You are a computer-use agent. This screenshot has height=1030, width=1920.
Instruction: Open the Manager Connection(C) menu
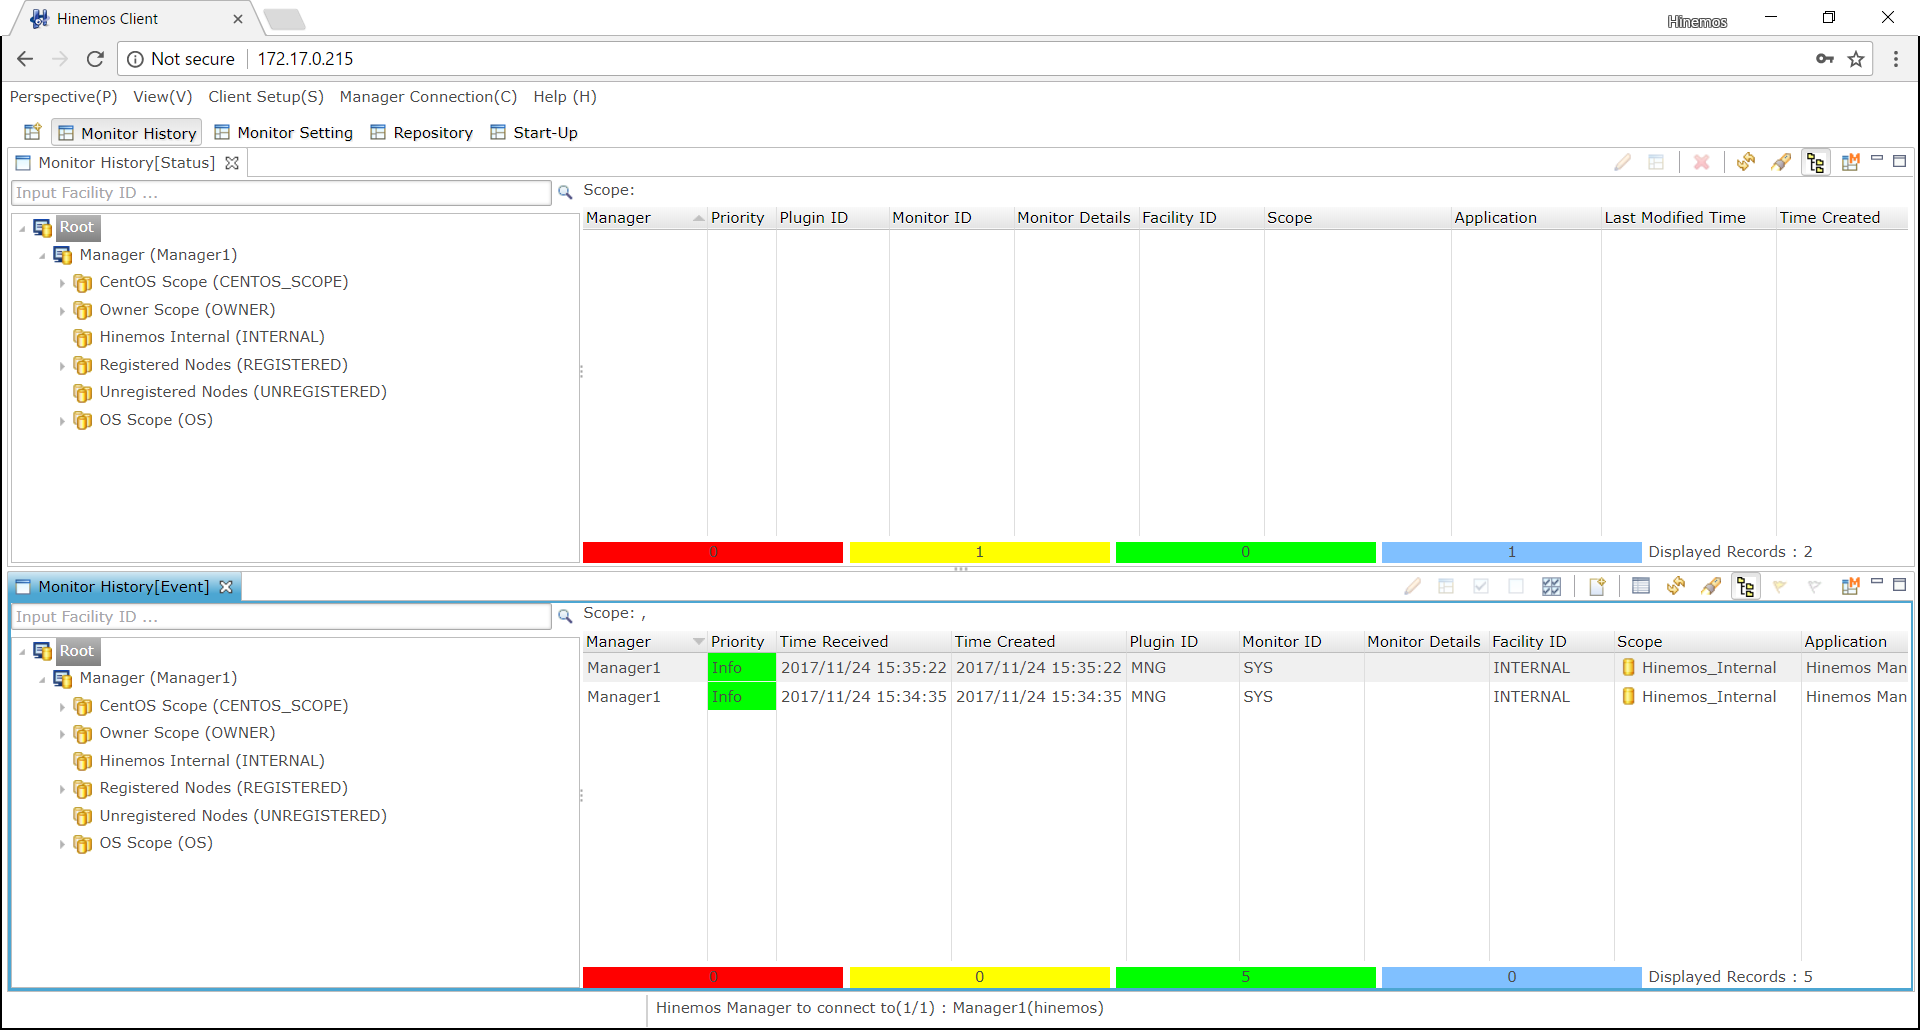428,96
